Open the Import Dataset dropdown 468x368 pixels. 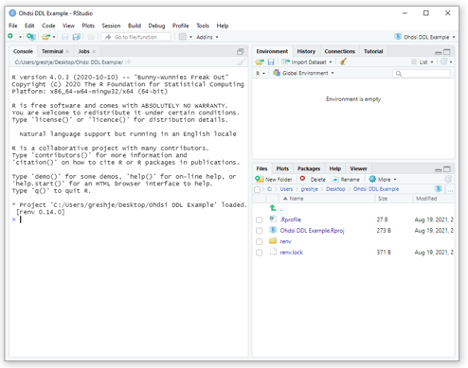point(307,62)
